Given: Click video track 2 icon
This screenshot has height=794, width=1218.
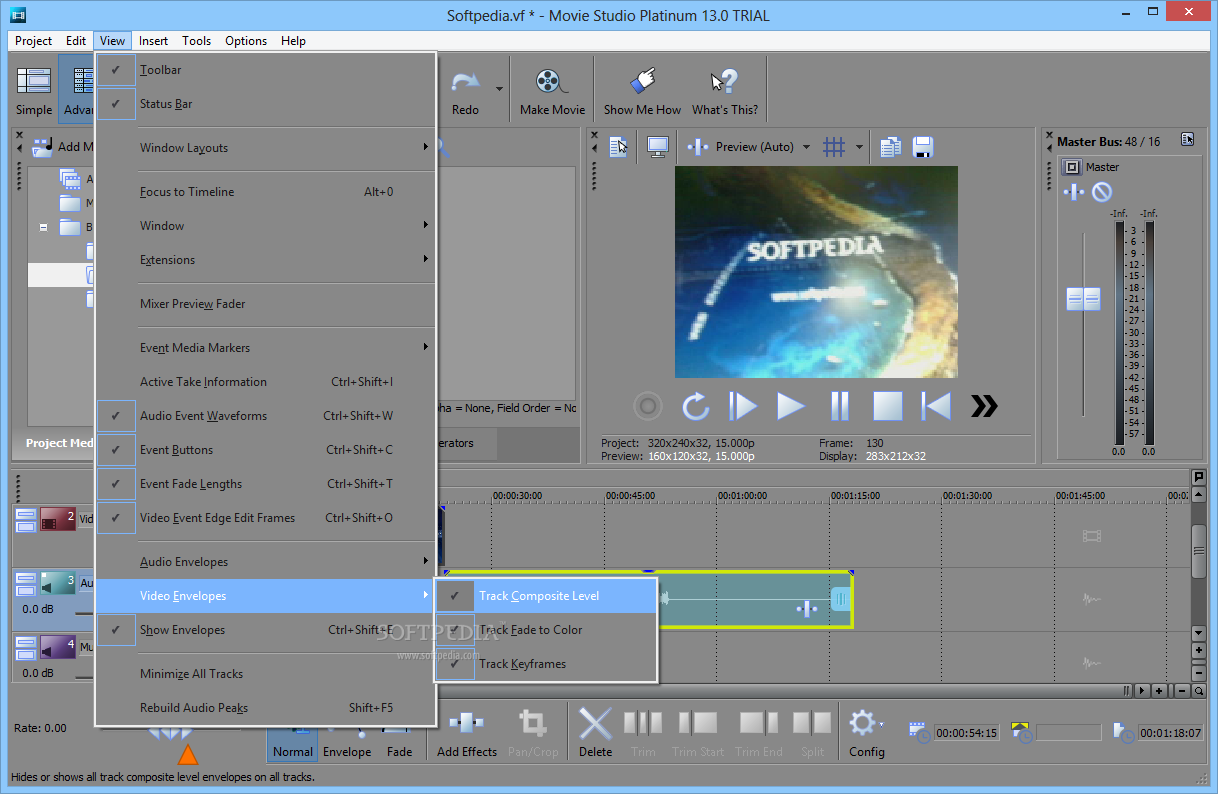Looking at the screenshot, I should [x=58, y=519].
